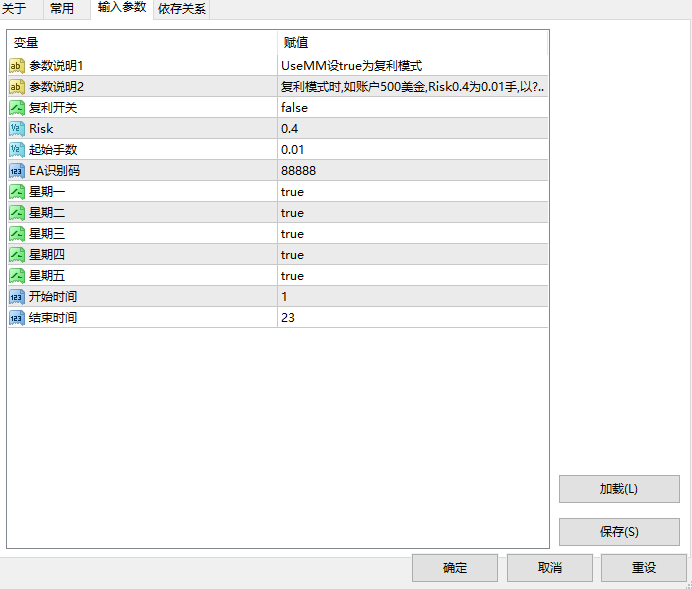
Task: Click the boolean icon beside 星期四
Action: point(17,255)
